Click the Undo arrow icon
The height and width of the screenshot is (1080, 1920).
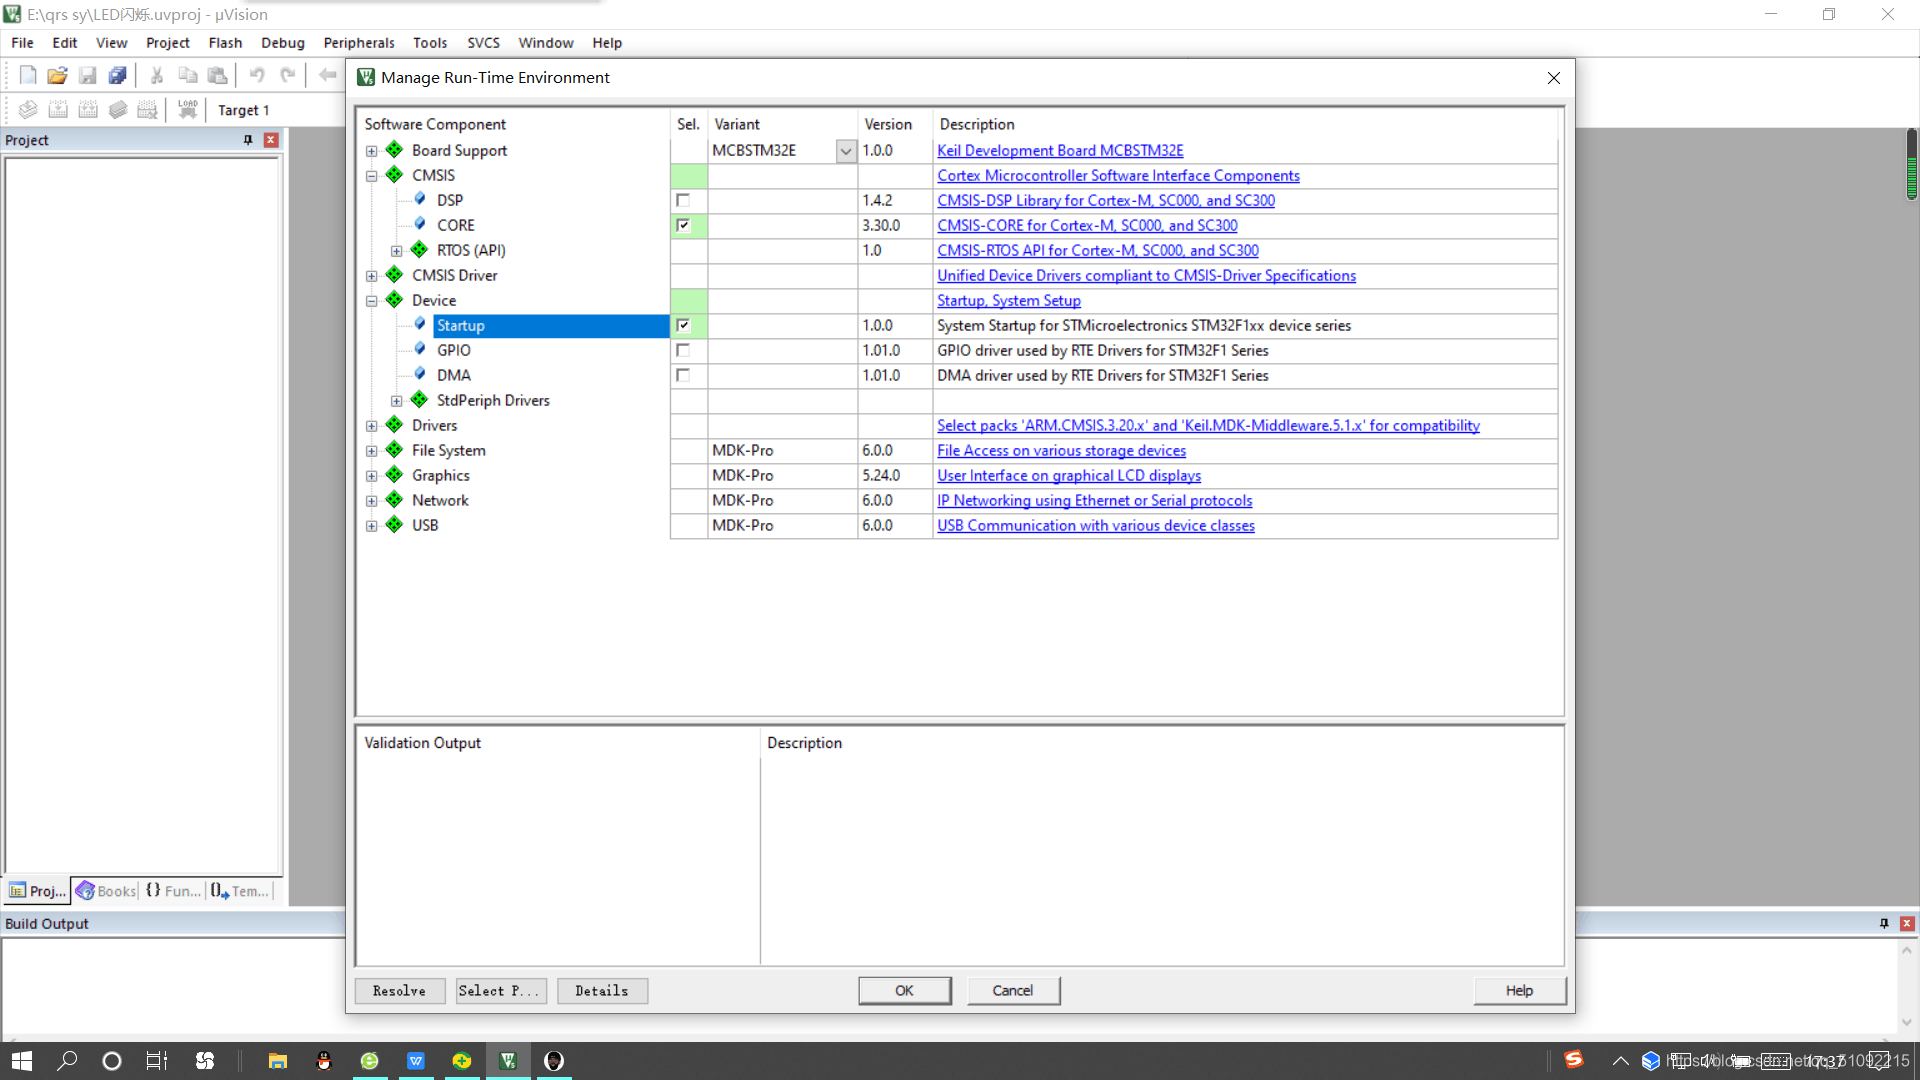click(257, 75)
